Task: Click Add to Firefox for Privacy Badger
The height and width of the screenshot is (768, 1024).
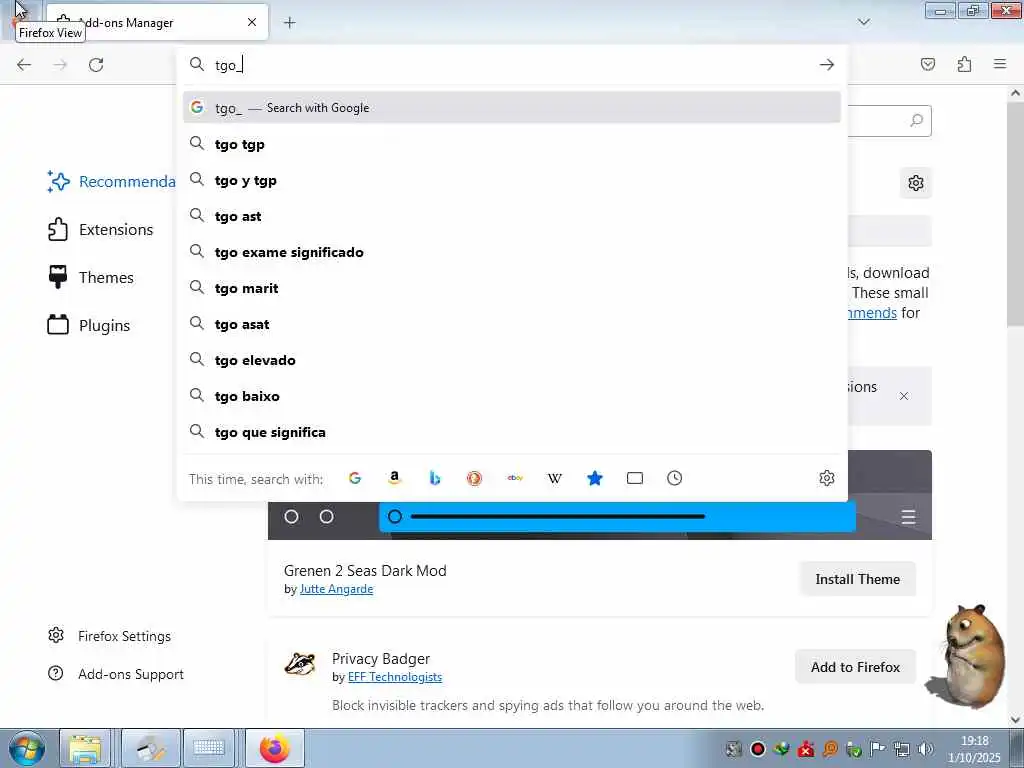Action: click(x=856, y=667)
